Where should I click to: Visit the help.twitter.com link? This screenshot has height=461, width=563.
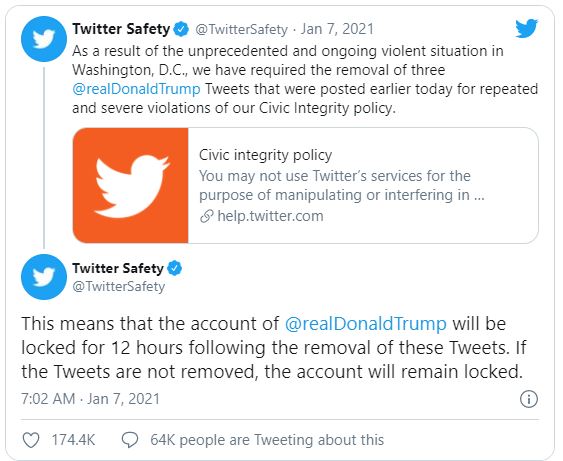270,216
